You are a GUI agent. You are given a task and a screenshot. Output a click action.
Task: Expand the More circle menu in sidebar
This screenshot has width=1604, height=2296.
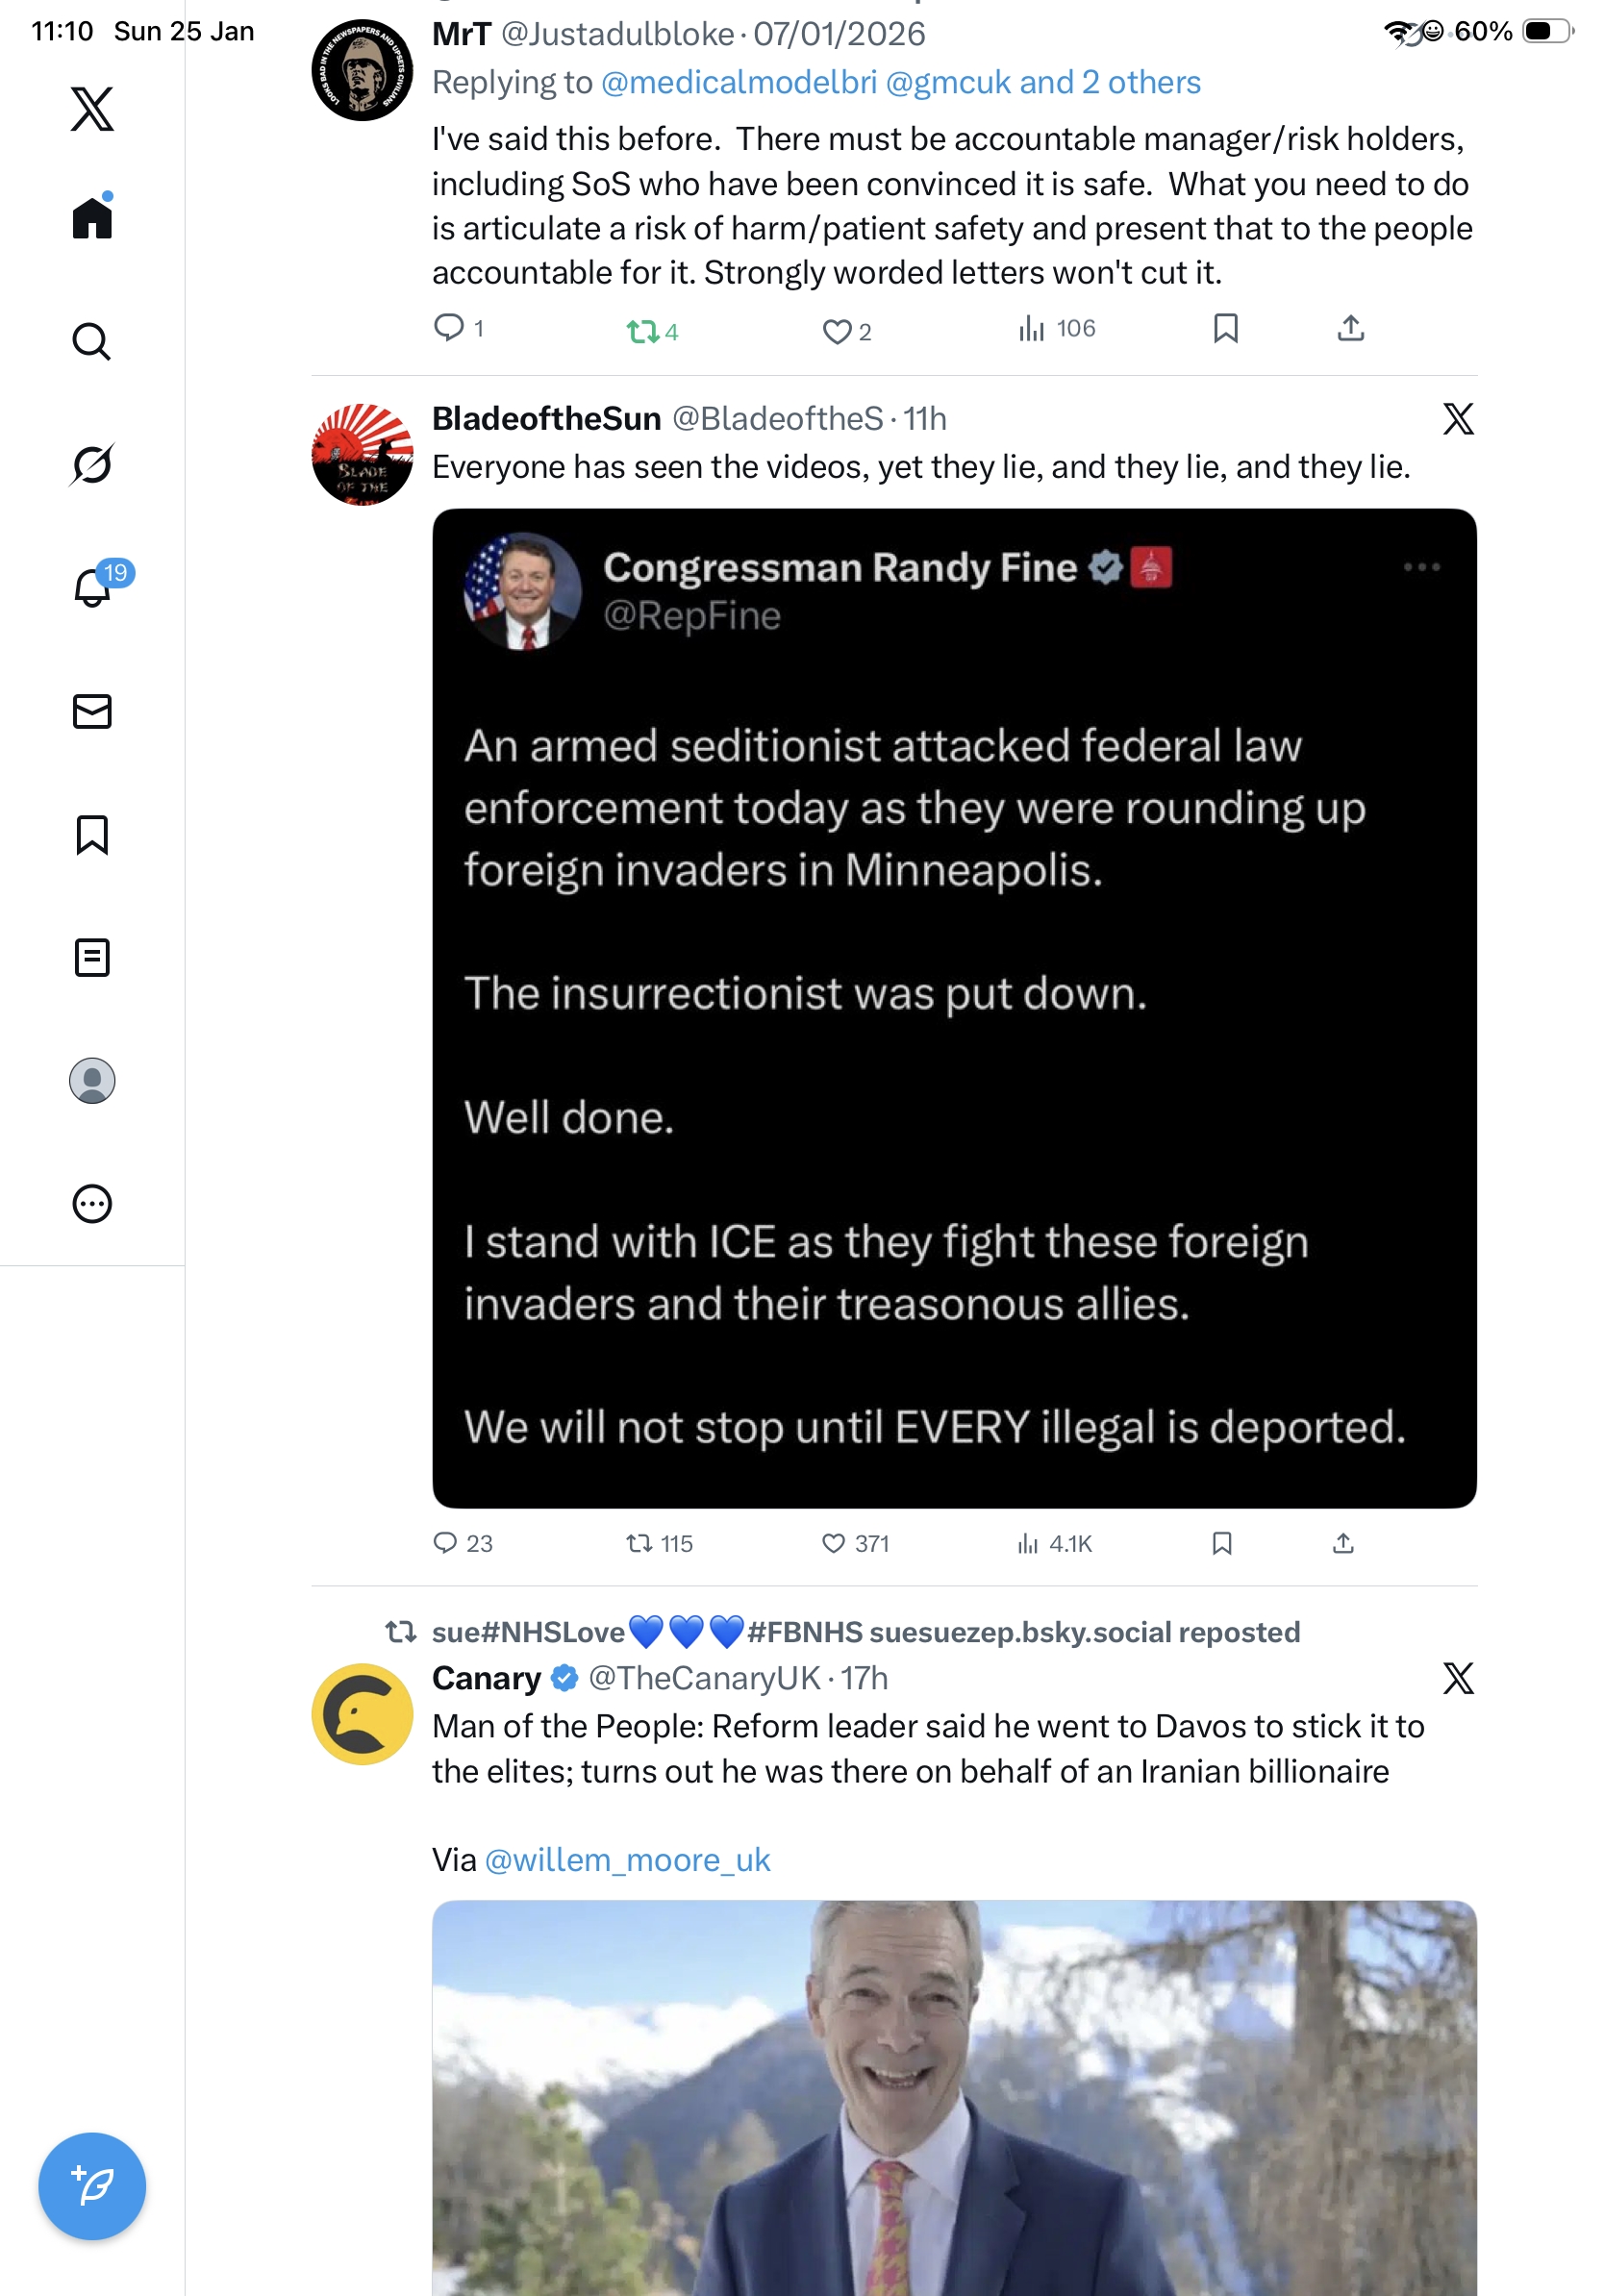tap(92, 1204)
